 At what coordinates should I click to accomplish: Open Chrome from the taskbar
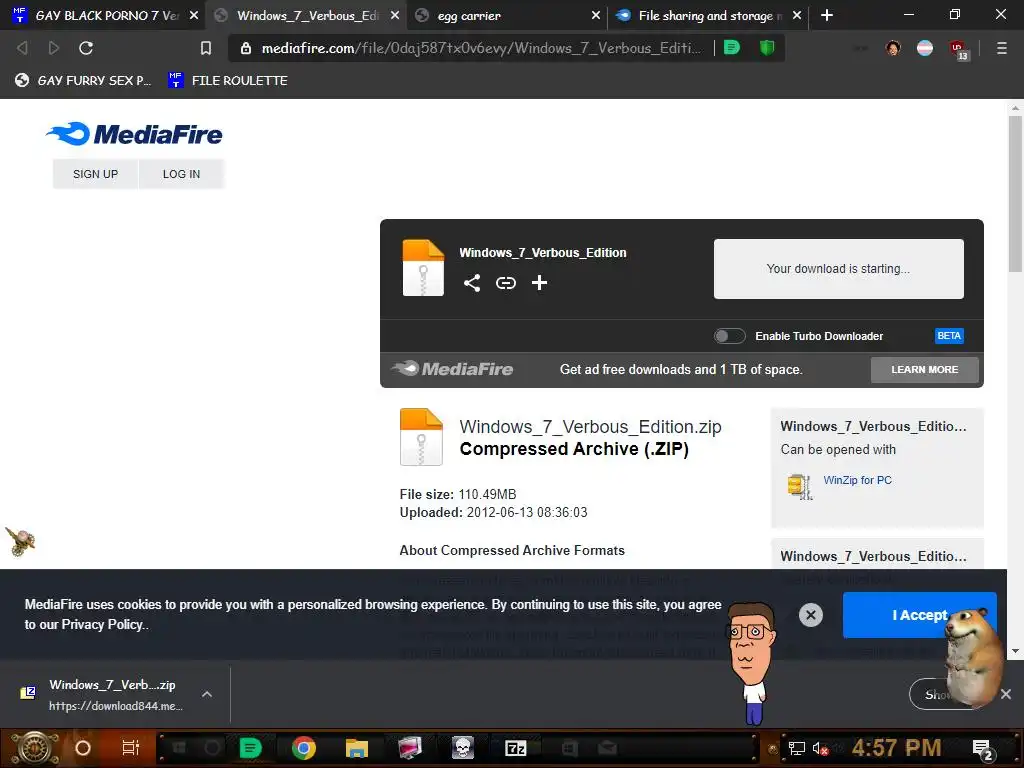click(x=304, y=748)
